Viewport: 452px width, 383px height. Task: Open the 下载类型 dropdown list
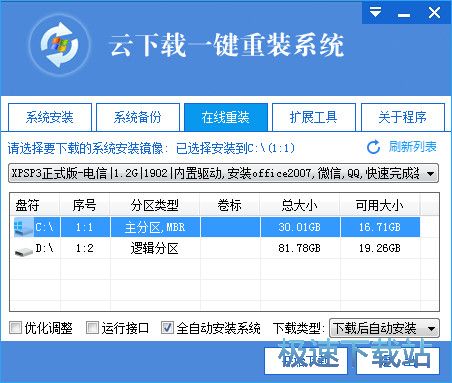click(x=384, y=328)
